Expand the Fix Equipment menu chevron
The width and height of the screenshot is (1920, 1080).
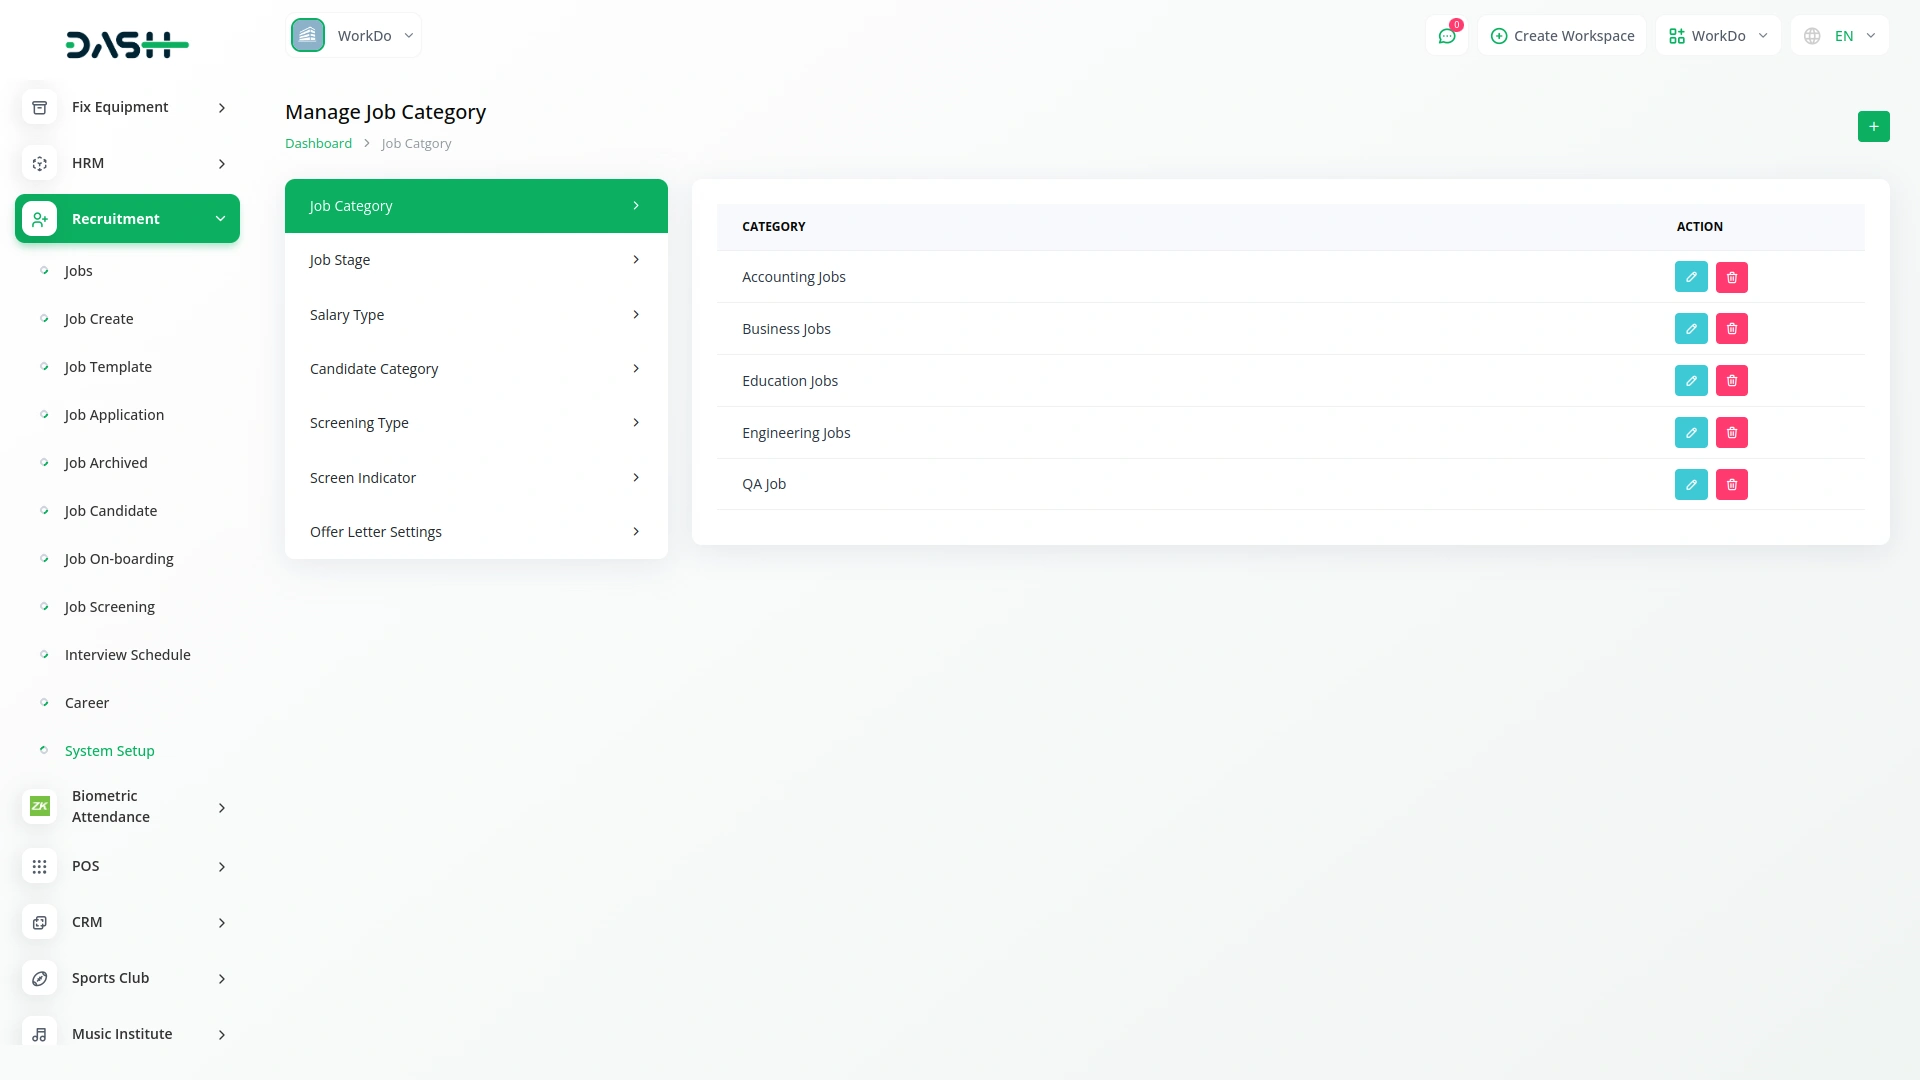coord(222,108)
